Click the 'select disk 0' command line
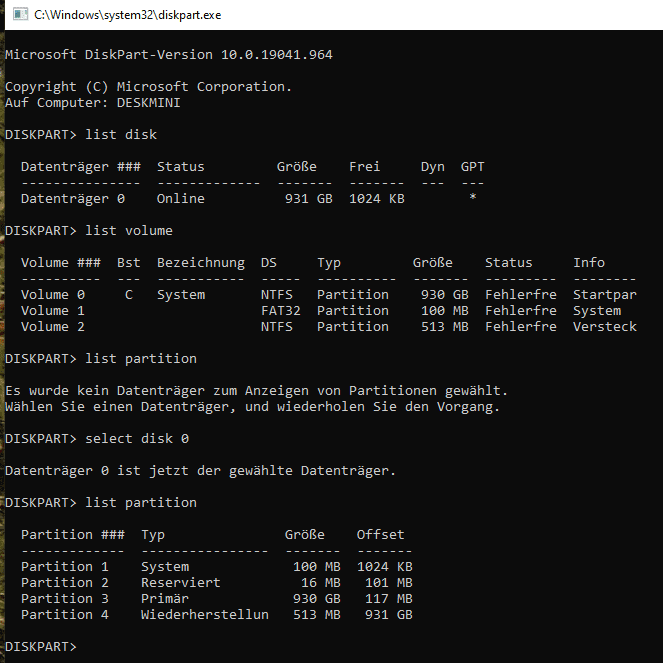The width and height of the screenshot is (663, 663). [97, 438]
